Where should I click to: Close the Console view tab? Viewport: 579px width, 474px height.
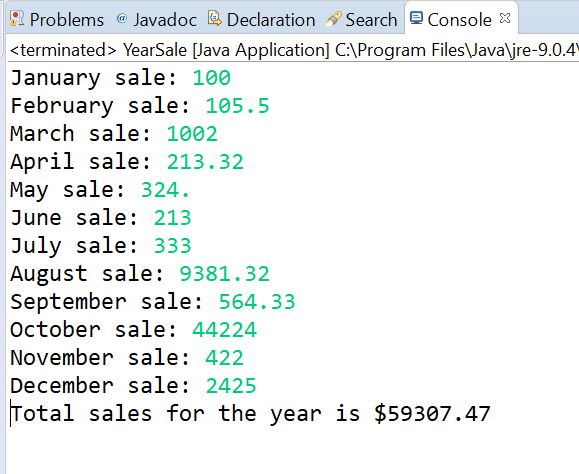point(505,18)
